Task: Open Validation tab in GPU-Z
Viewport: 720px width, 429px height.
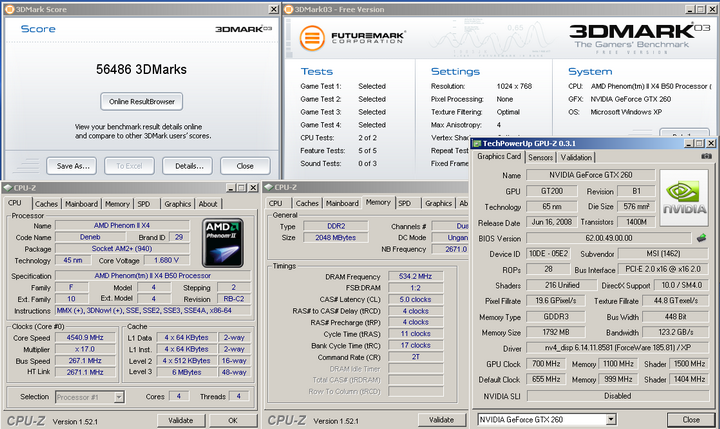Action: tap(576, 158)
